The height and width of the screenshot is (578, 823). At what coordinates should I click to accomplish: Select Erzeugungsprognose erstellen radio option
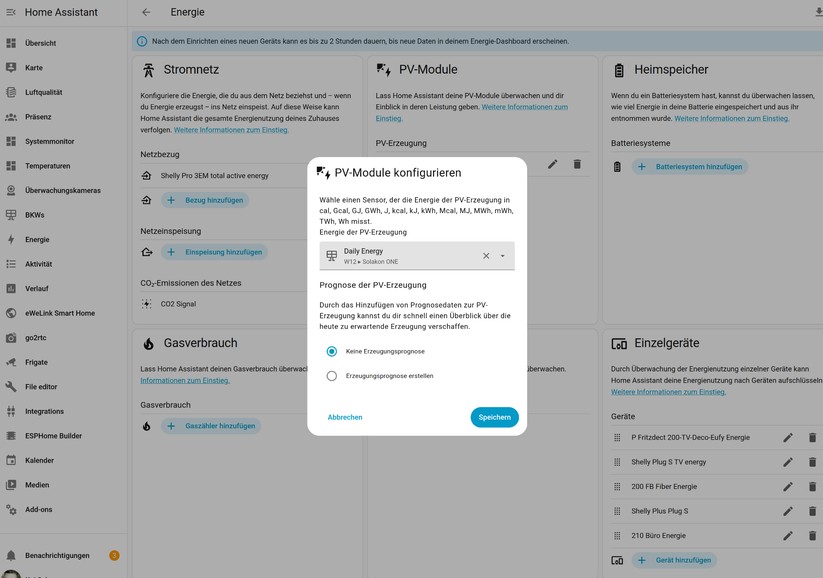pyautogui.click(x=332, y=376)
